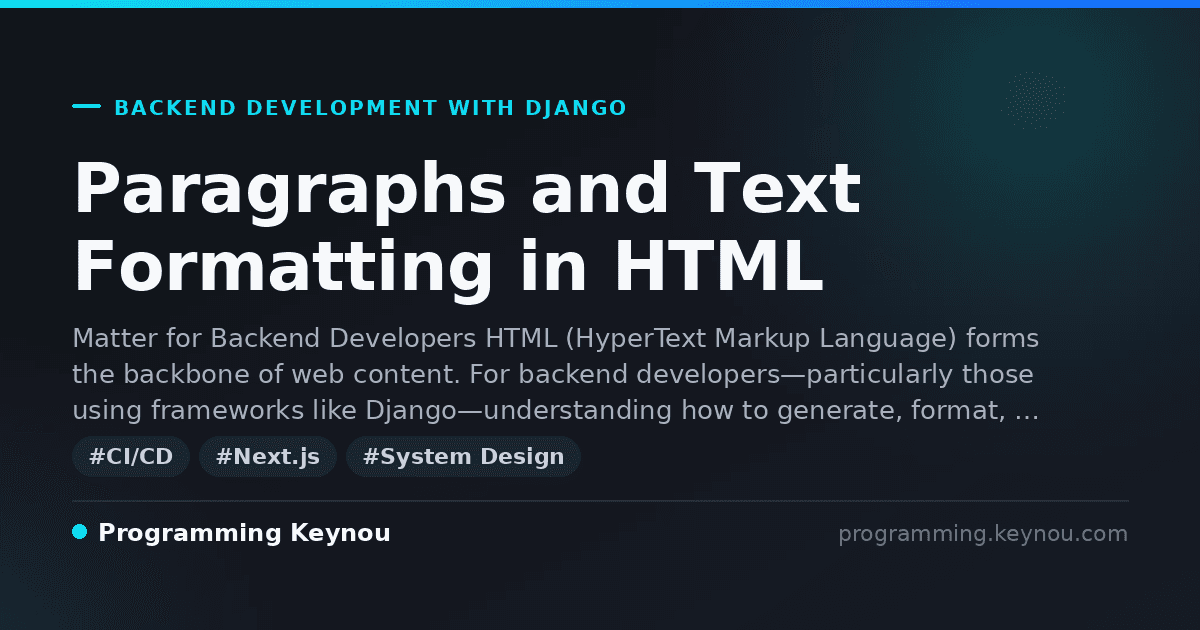Click the #CI/CD tag
The width and height of the screenshot is (1200, 630).
[x=131, y=457]
